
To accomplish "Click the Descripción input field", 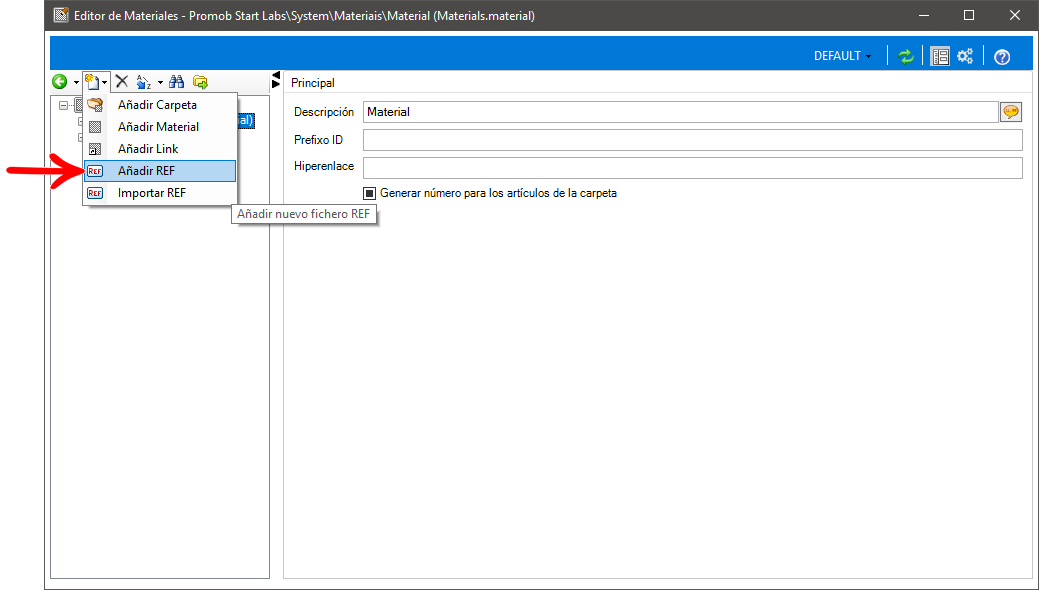I will pyautogui.click(x=680, y=112).
